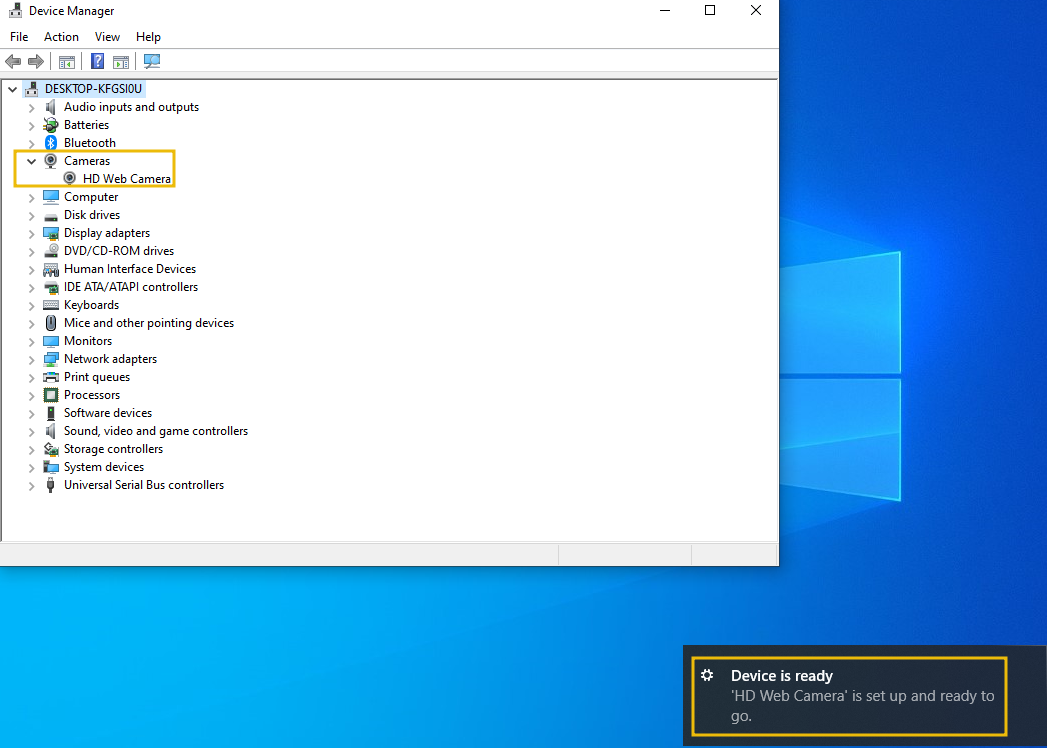Expand the Display adapters chevron

31,234
